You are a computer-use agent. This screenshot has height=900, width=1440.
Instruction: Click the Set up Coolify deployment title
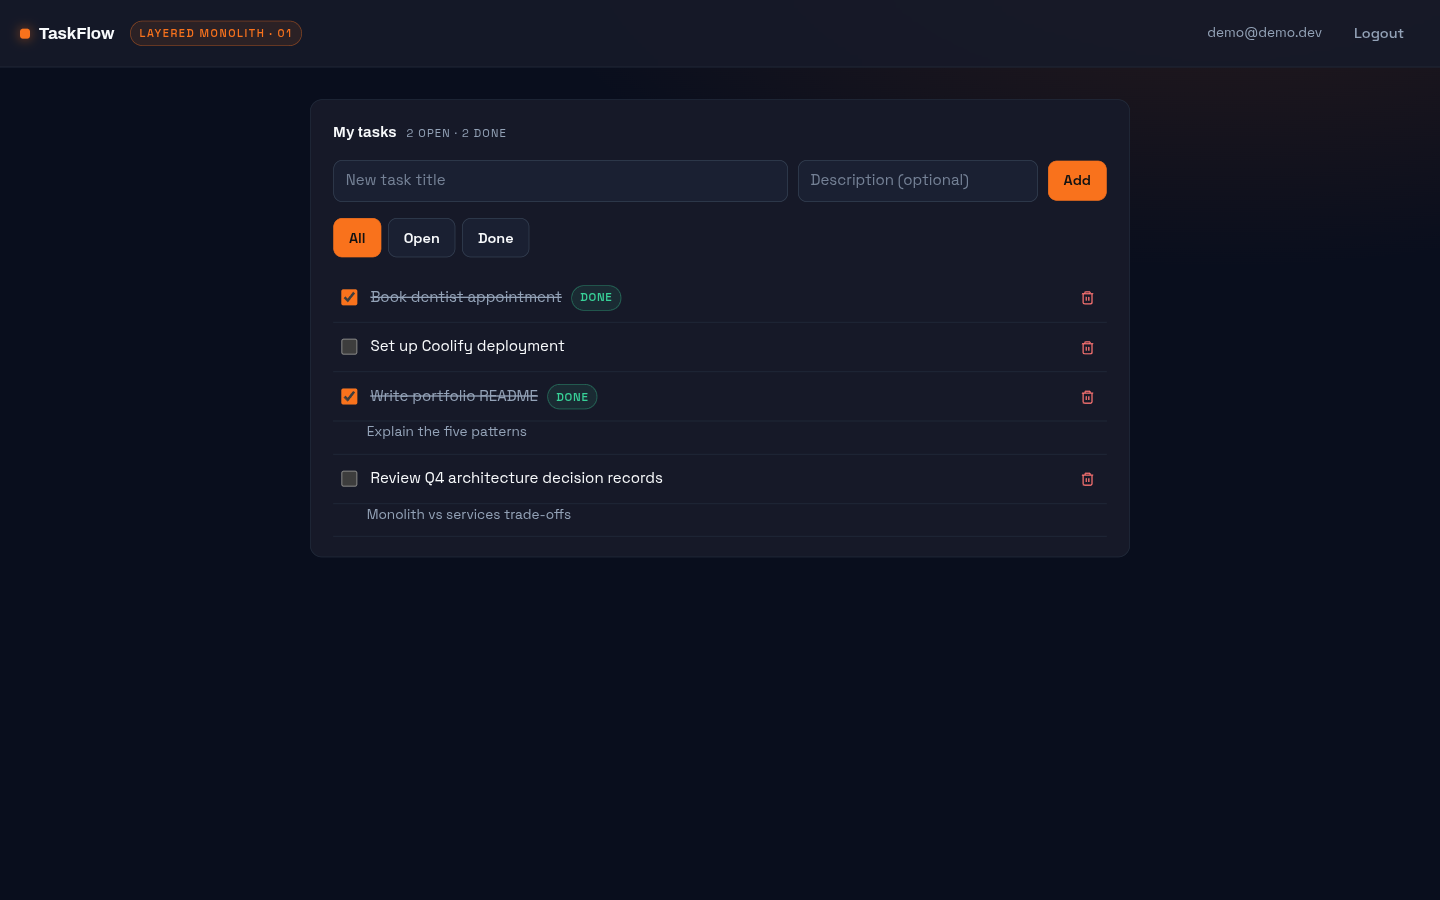coord(467,346)
